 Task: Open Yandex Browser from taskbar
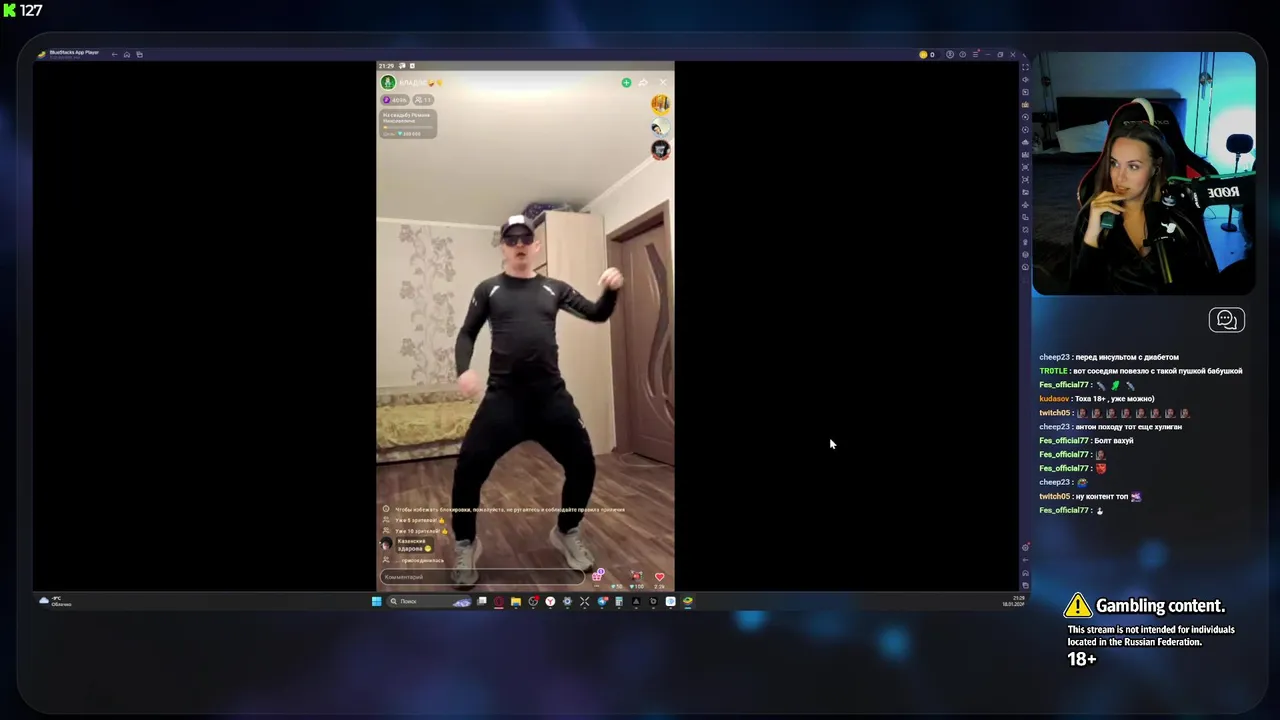pyautogui.click(x=550, y=601)
